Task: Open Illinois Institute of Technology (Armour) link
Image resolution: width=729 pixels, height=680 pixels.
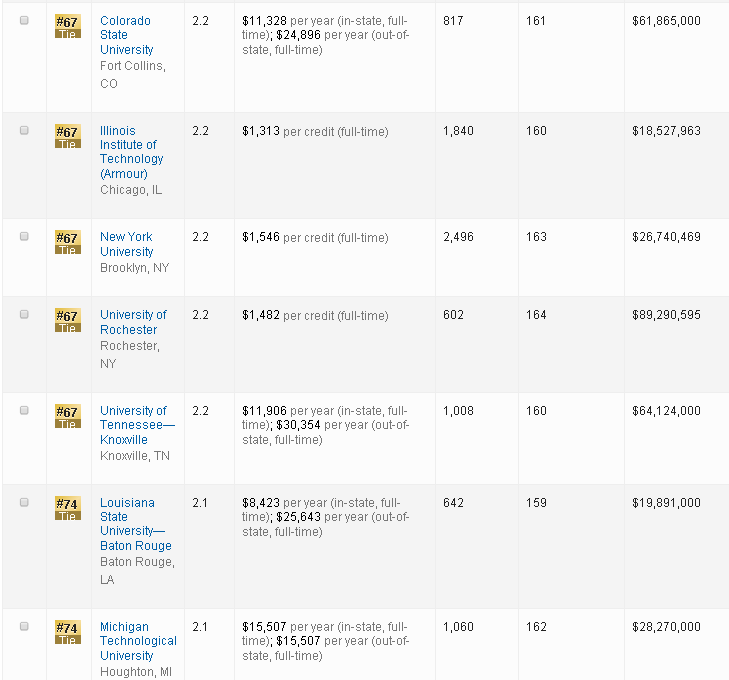Action: tap(131, 152)
